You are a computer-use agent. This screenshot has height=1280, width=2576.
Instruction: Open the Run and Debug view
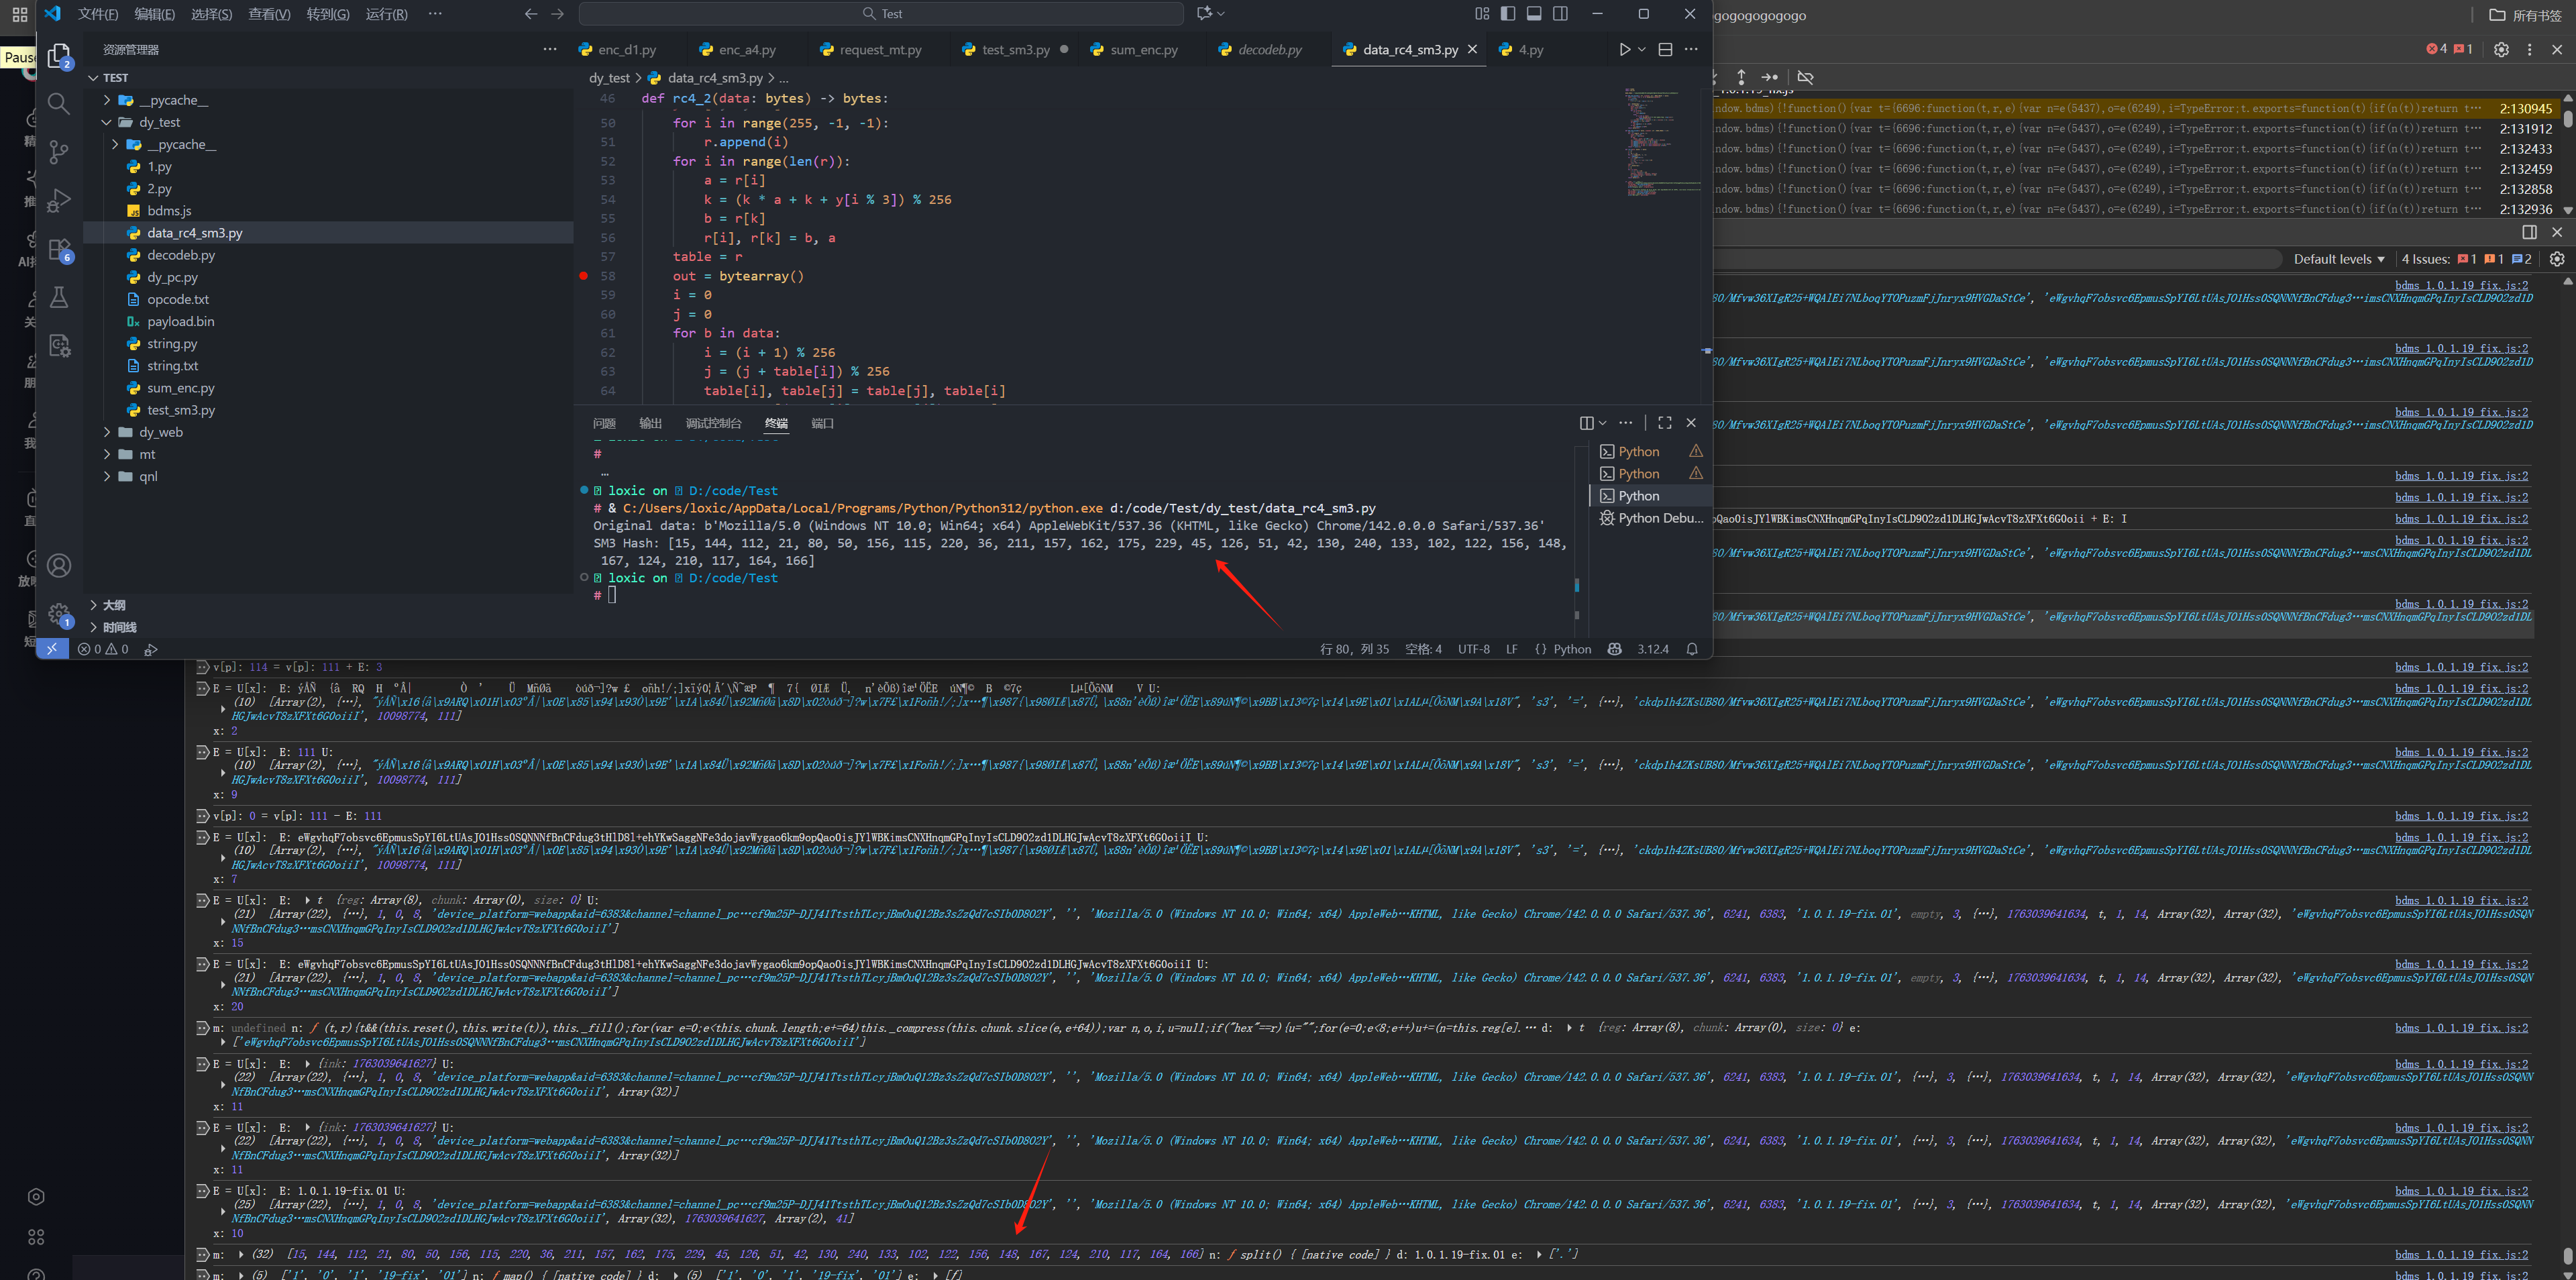(x=59, y=200)
